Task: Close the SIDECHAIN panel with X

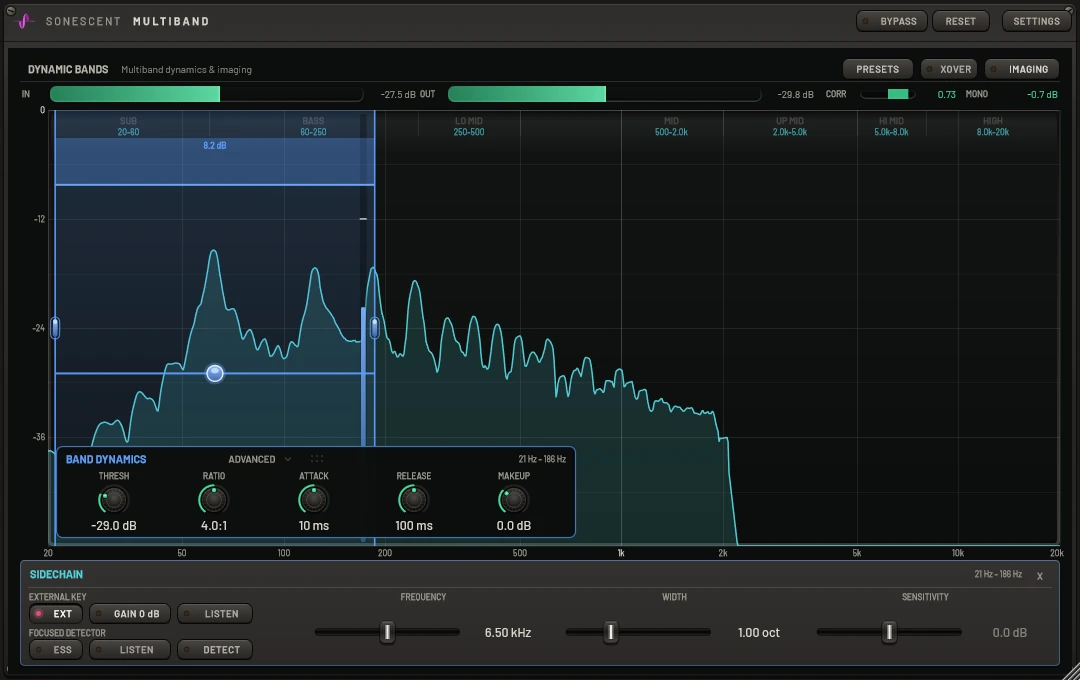Action: pos(1039,576)
